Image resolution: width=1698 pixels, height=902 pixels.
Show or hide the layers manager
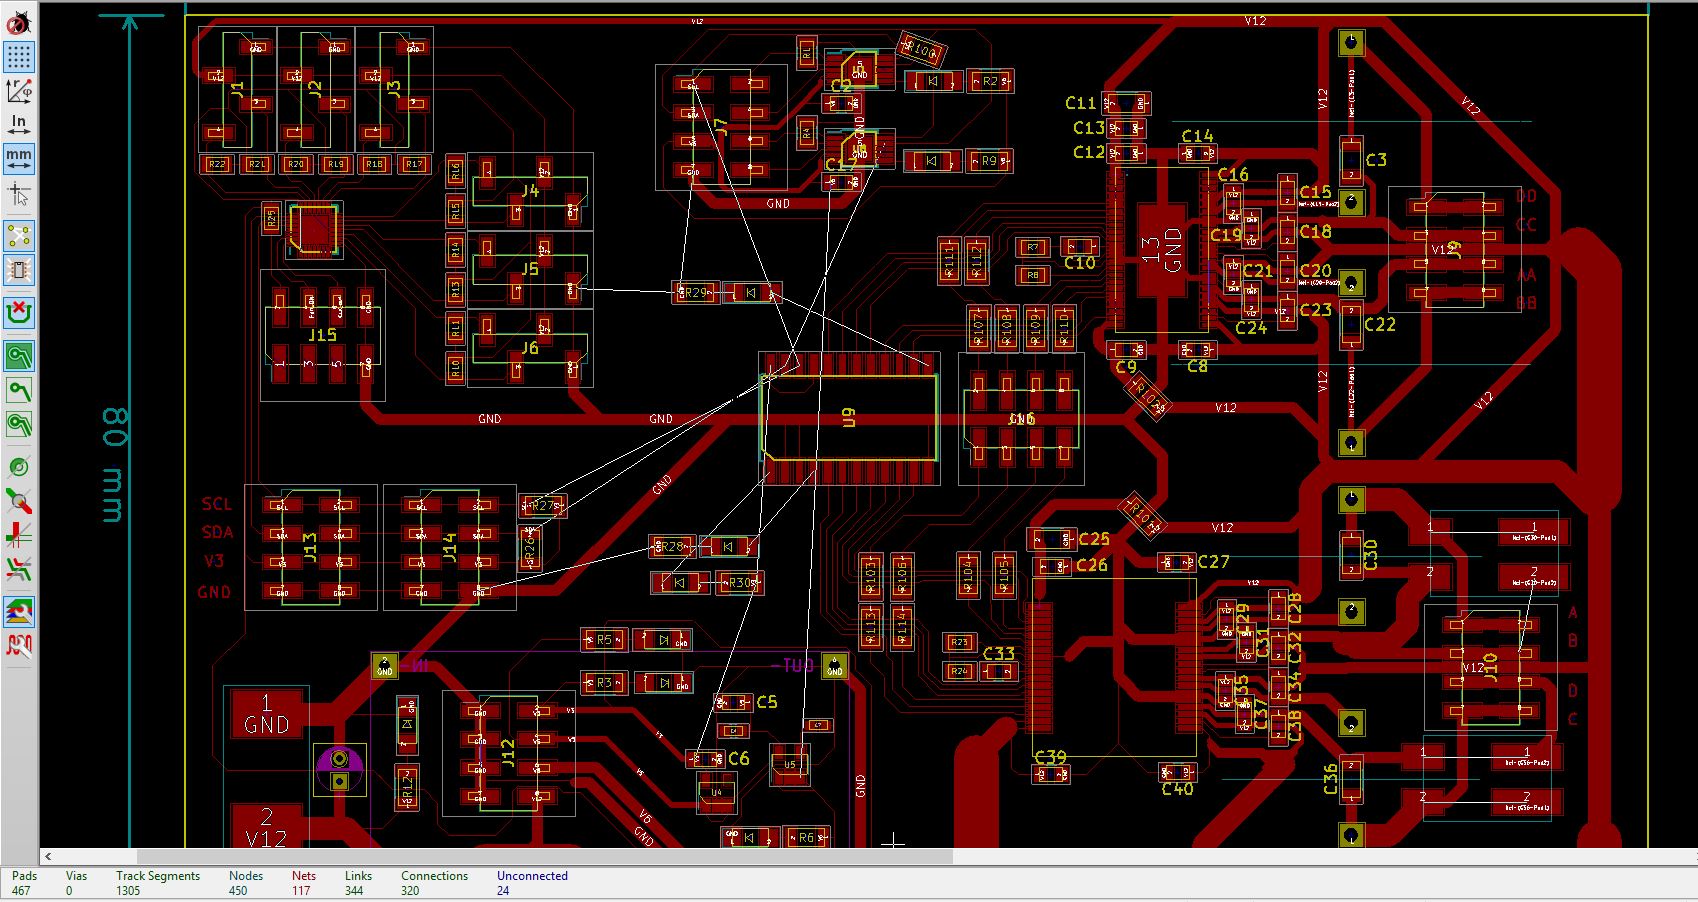click(18, 611)
